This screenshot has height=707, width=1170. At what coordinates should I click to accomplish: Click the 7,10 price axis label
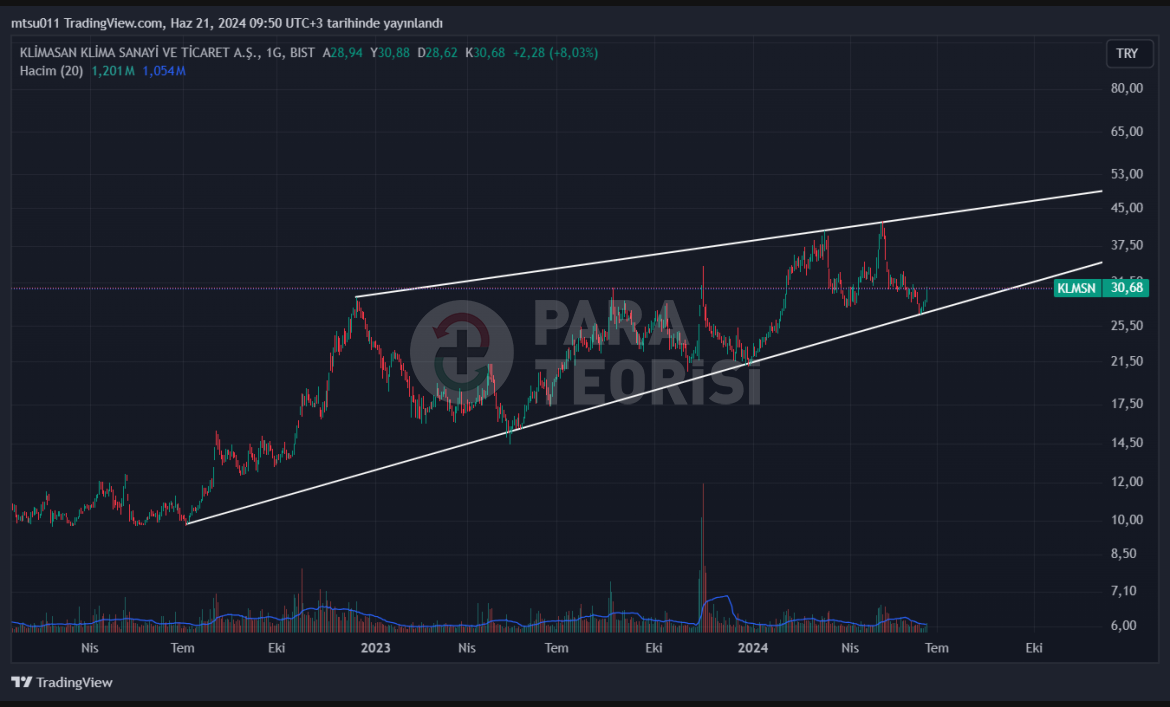click(x=1124, y=591)
